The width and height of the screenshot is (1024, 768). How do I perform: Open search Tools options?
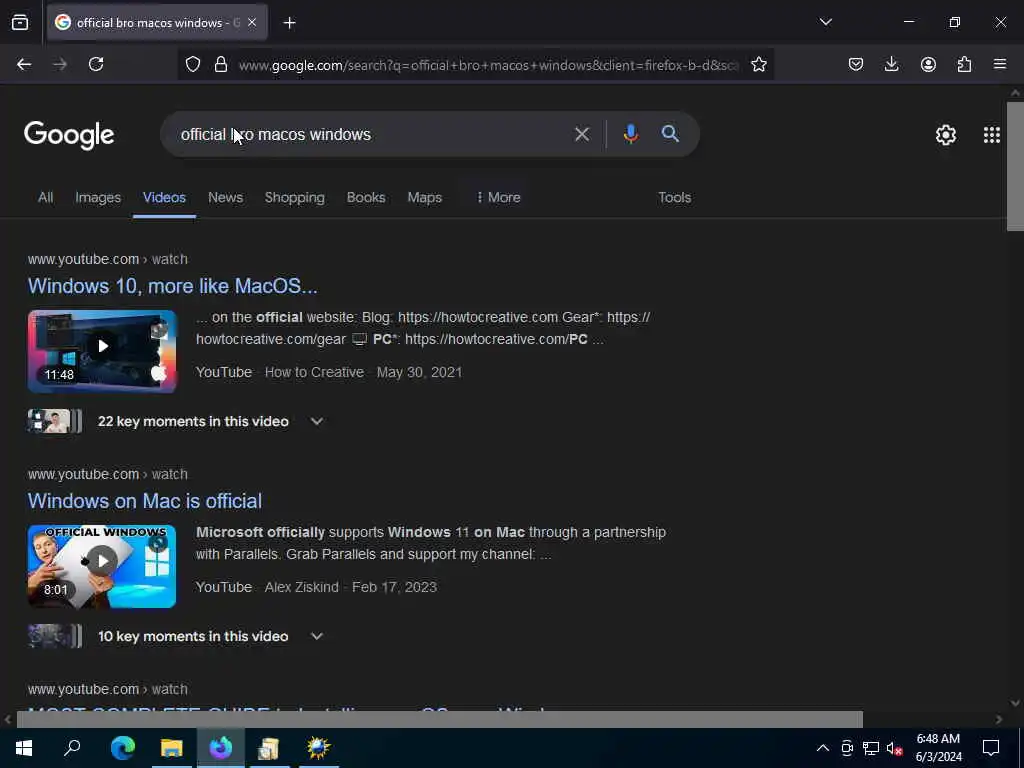pos(675,197)
